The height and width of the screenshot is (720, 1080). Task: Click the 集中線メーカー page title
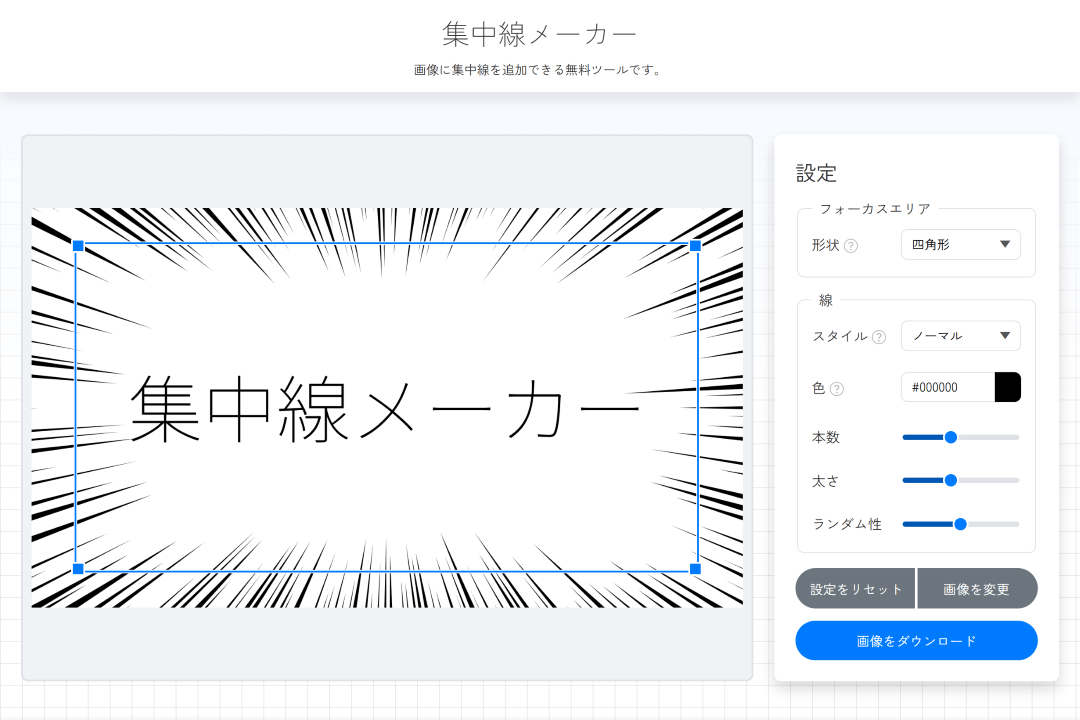coord(540,33)
